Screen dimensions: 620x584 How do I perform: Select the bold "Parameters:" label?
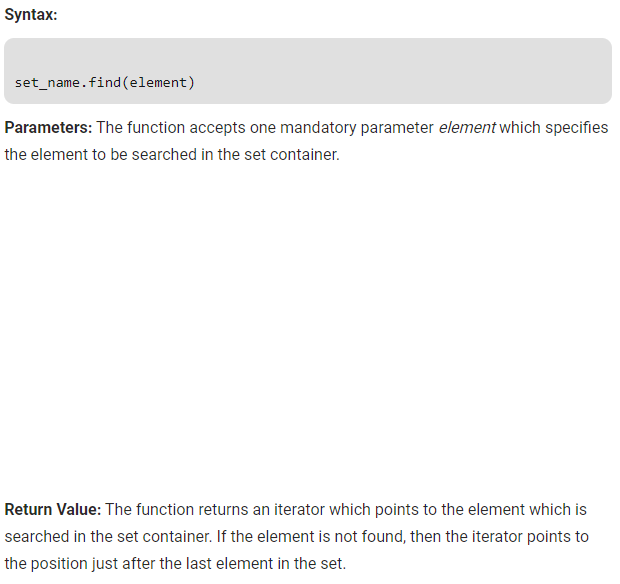49,128
